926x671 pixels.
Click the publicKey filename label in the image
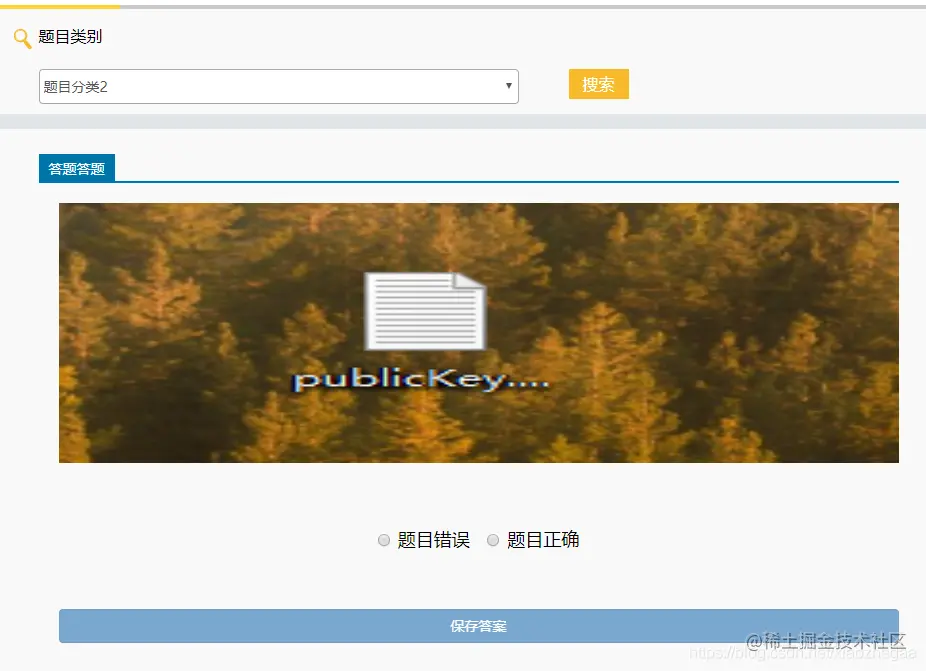[x=420, y=380]
